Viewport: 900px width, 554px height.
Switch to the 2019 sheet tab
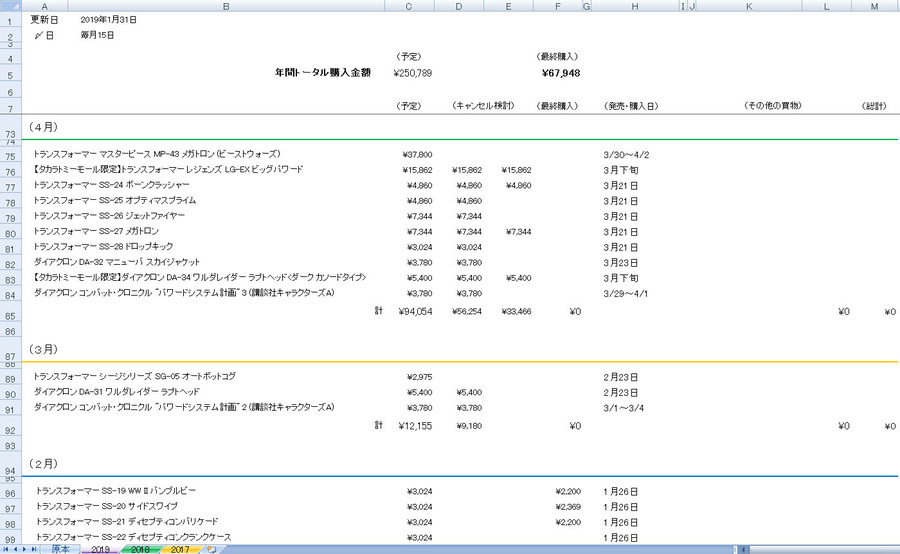(x=100, y=549)
